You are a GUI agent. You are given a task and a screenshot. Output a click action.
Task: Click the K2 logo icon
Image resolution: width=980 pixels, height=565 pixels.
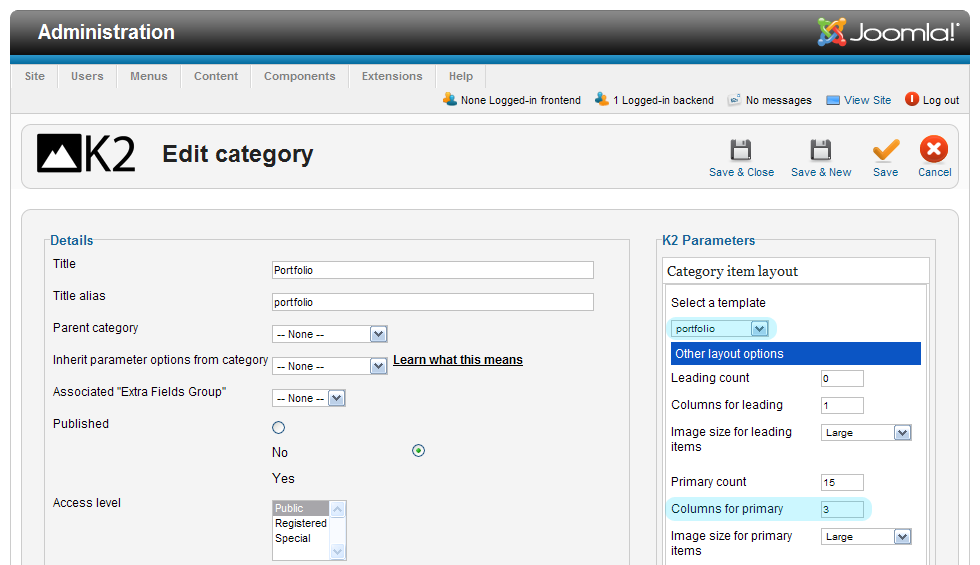tap(86, 154)
